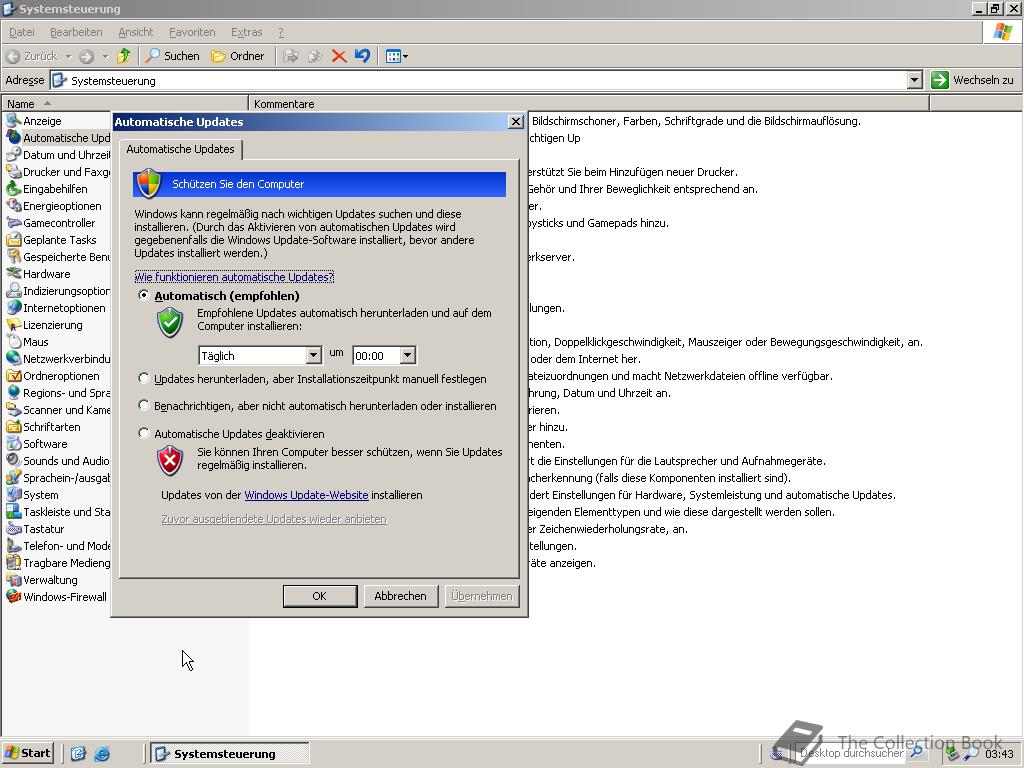Click the taskbar clock 03:43

click(x=999, y=754)
